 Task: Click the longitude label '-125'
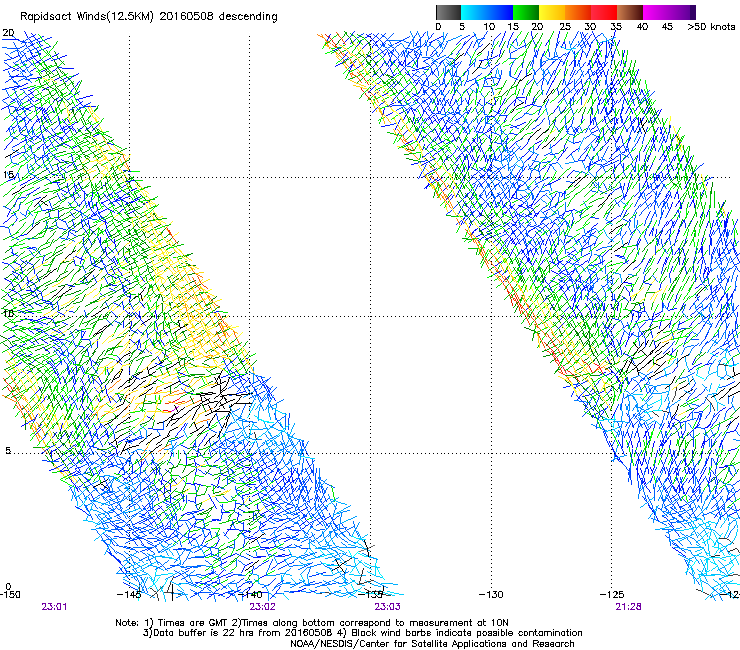(612, 595)
